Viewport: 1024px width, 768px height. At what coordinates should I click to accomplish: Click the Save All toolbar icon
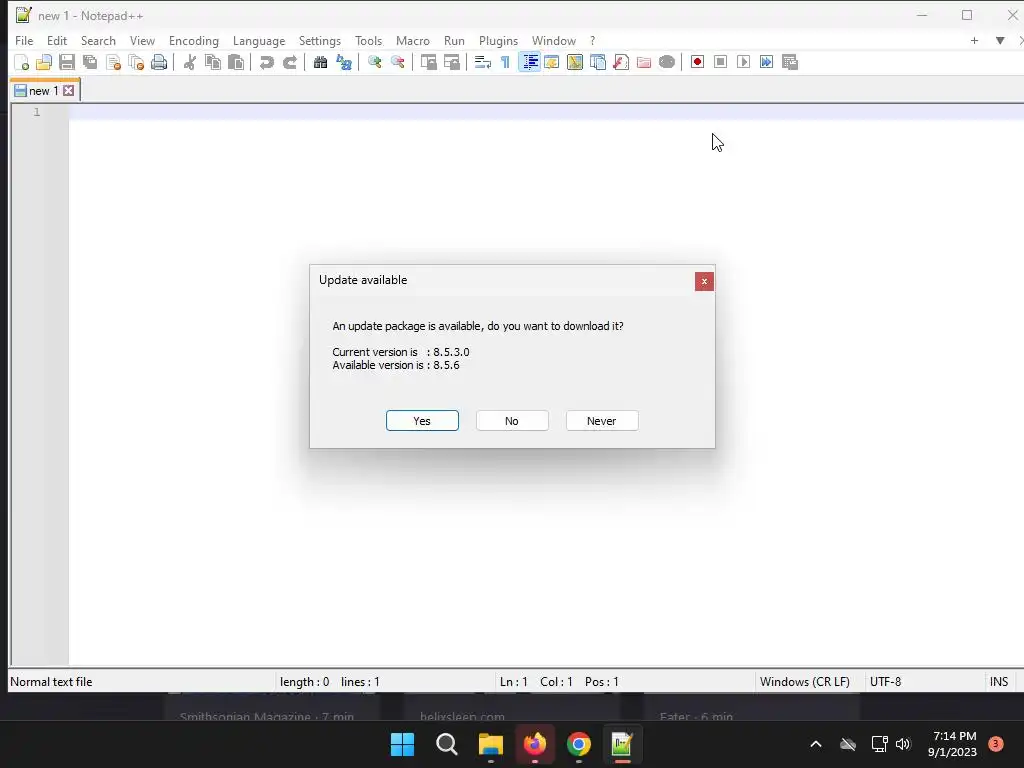90,62
